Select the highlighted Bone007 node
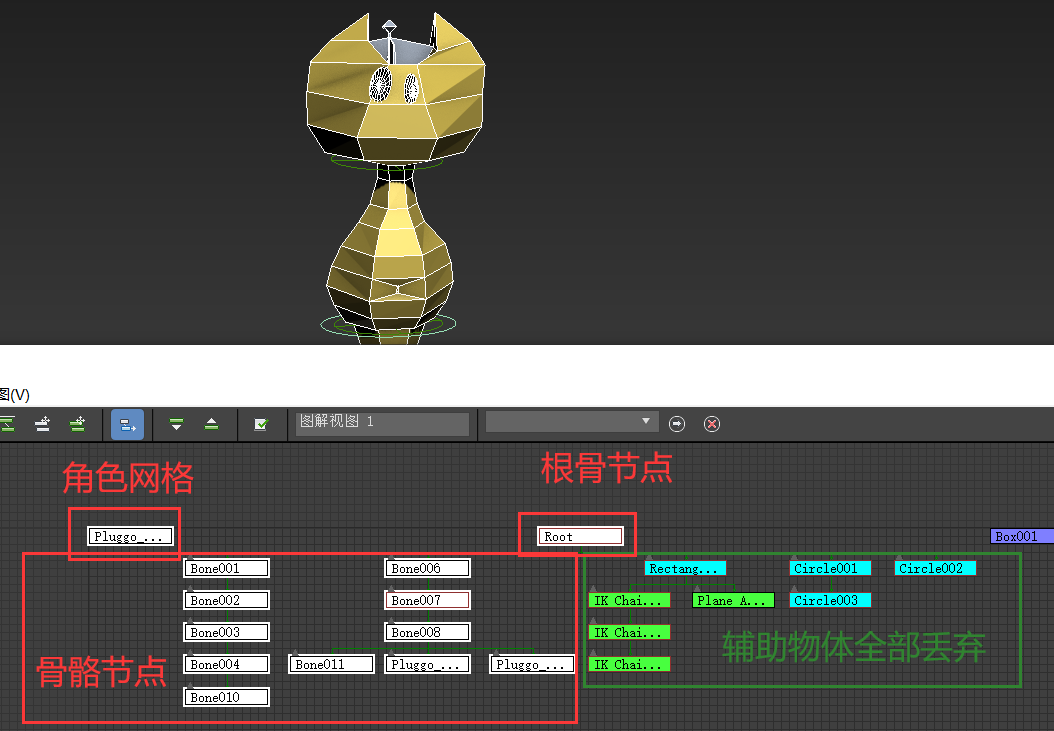 tap(427, 599)
